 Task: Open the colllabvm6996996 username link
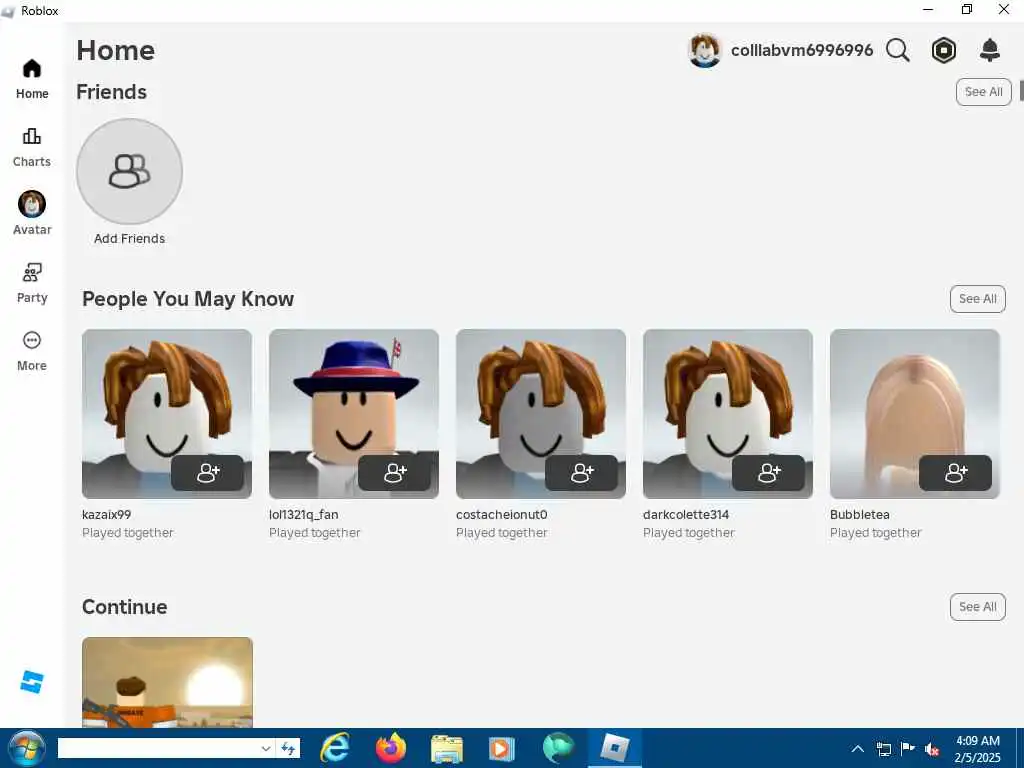tap(802, 50)
